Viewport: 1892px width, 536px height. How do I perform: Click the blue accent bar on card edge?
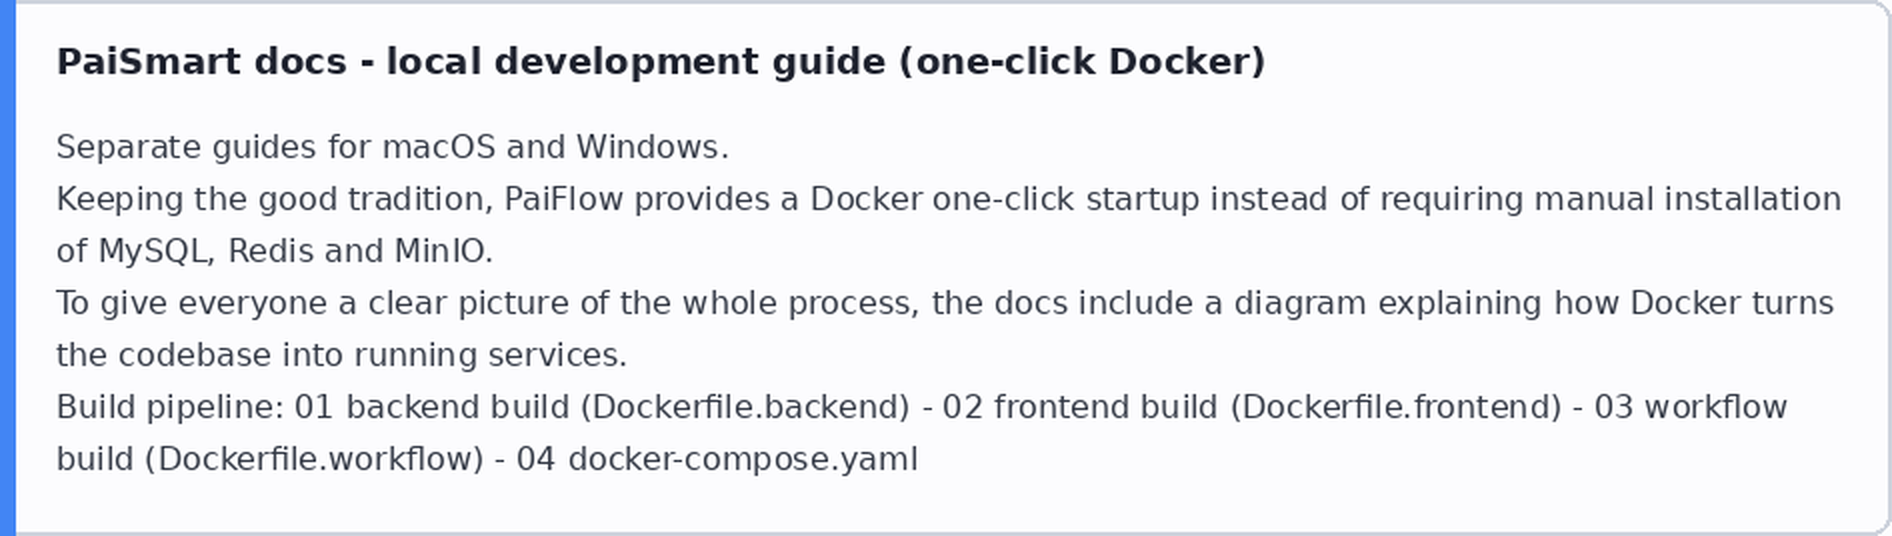point(7,268)
